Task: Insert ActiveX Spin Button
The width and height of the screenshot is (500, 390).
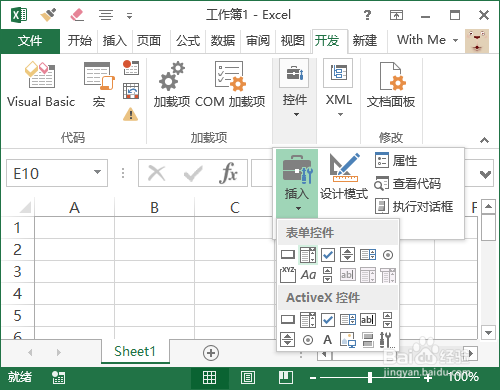Action: 288,340
